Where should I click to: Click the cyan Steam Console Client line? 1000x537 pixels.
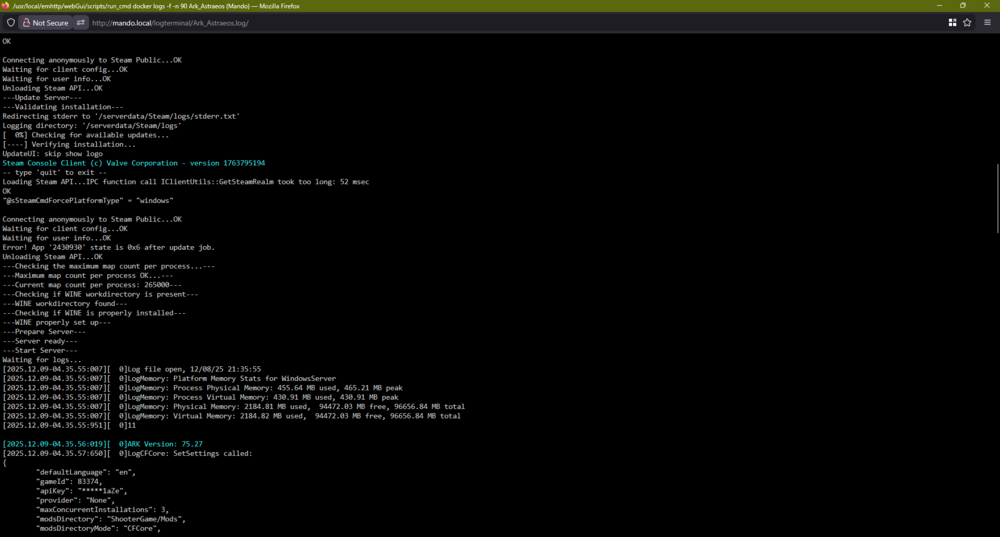click(133, 163)
